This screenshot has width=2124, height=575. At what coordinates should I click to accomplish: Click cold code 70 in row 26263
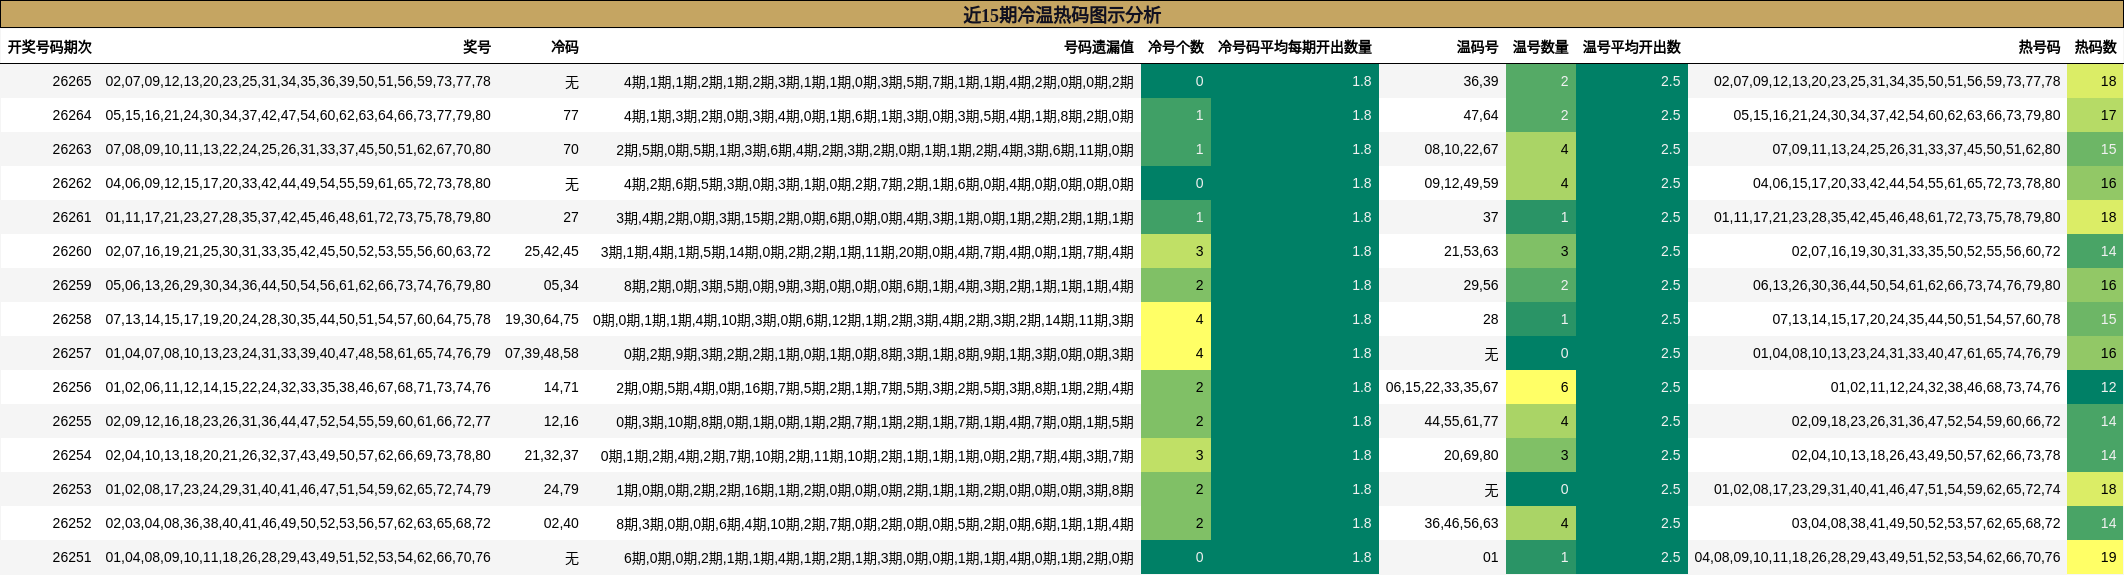[571, 149]
